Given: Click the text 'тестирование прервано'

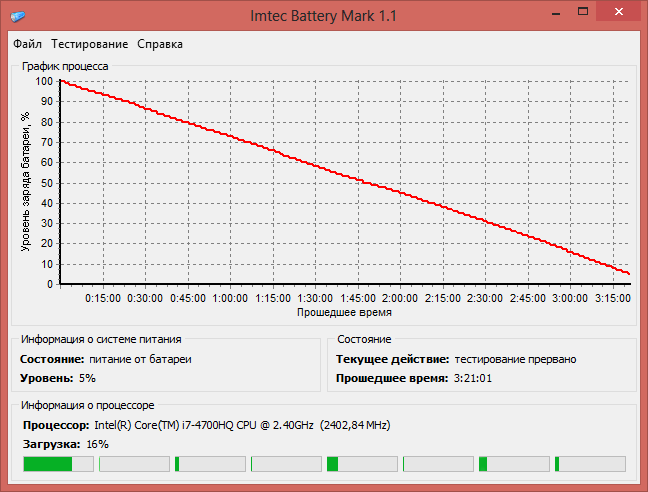Looking at the screenshot, I should [x=515, y=359].
